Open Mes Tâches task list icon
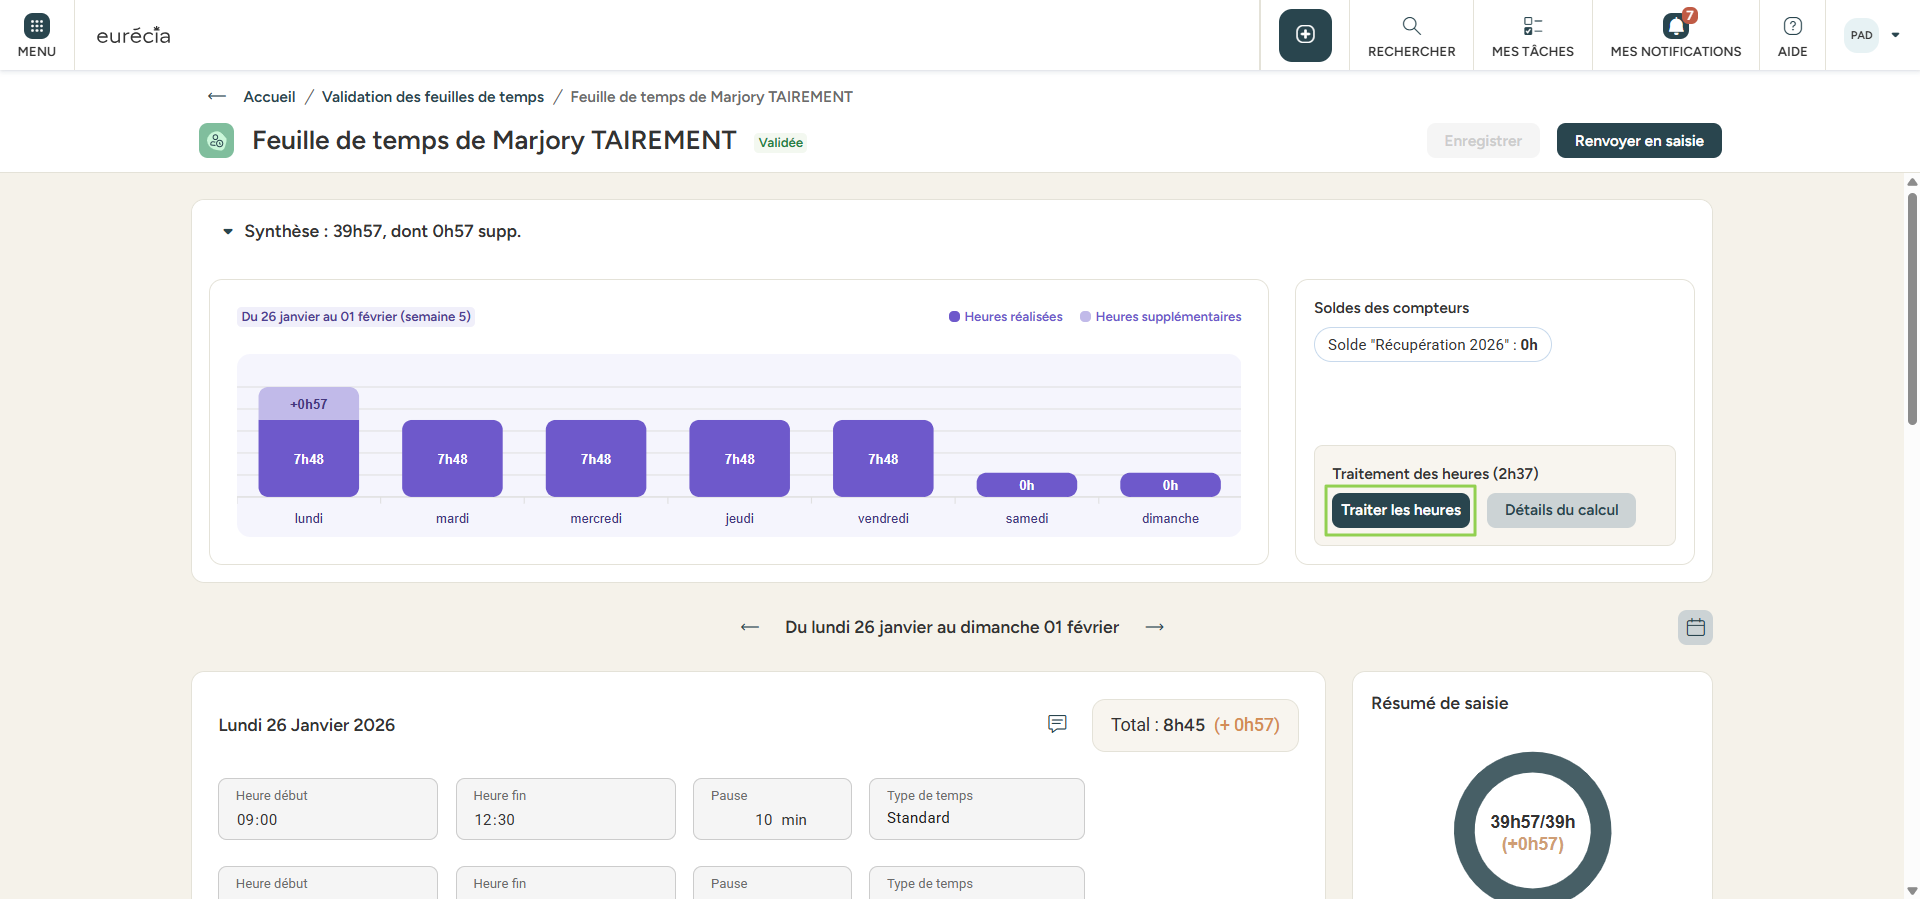 pyautogui.click(x=1532, y=27)
